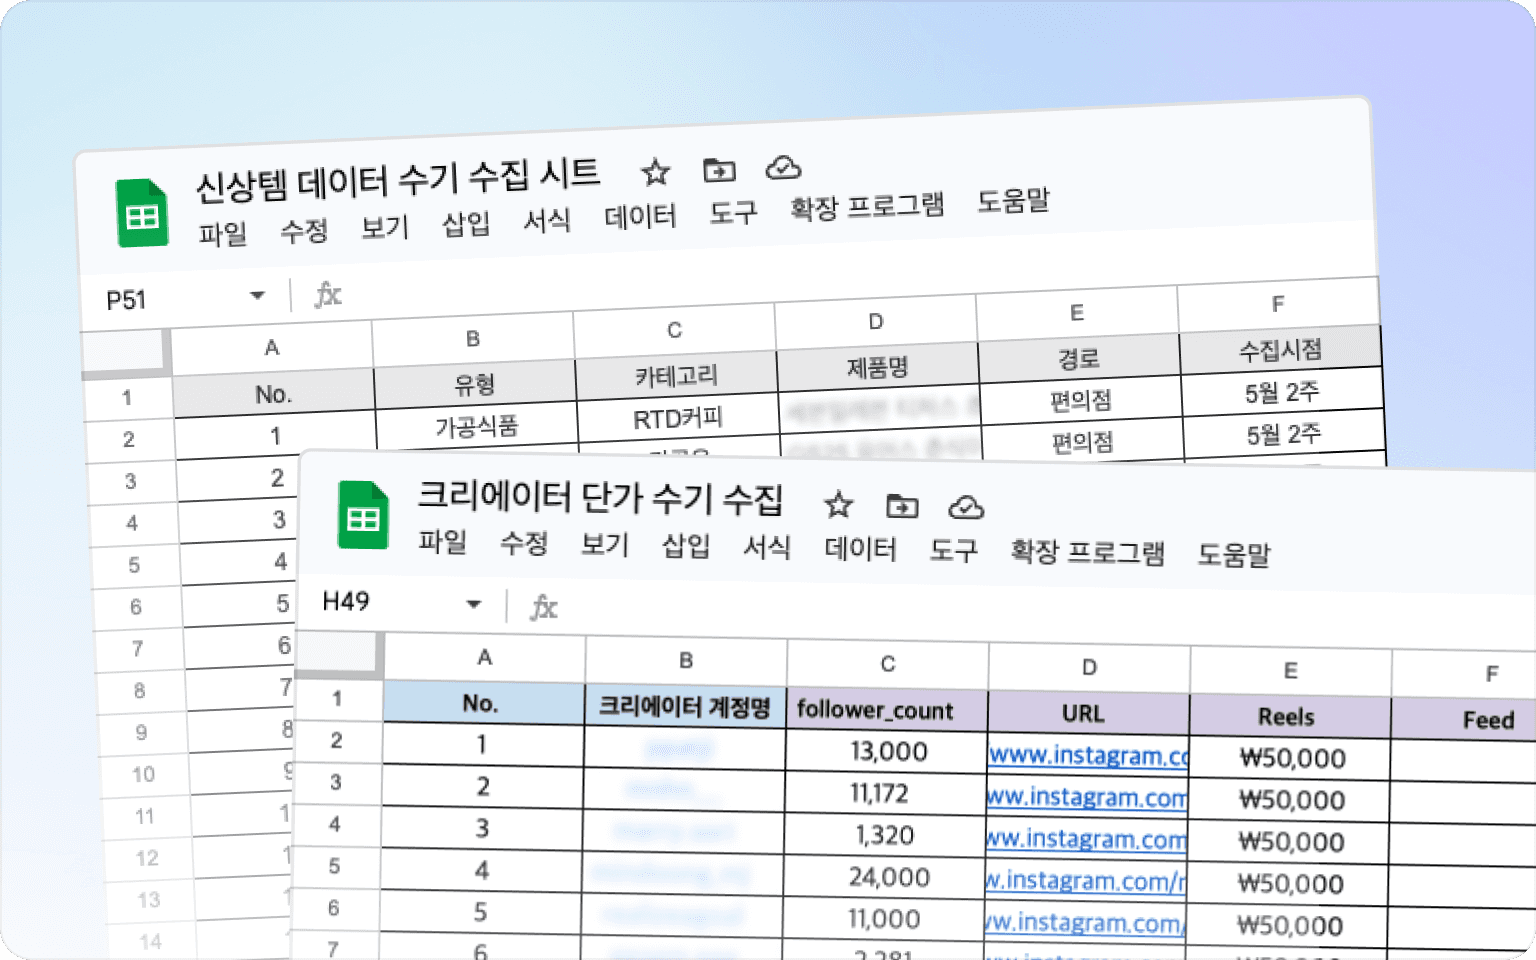Viewport: 1536px width, 960px height.
Task: Open the P51 name box dropdown
Action: pos(257,296)
